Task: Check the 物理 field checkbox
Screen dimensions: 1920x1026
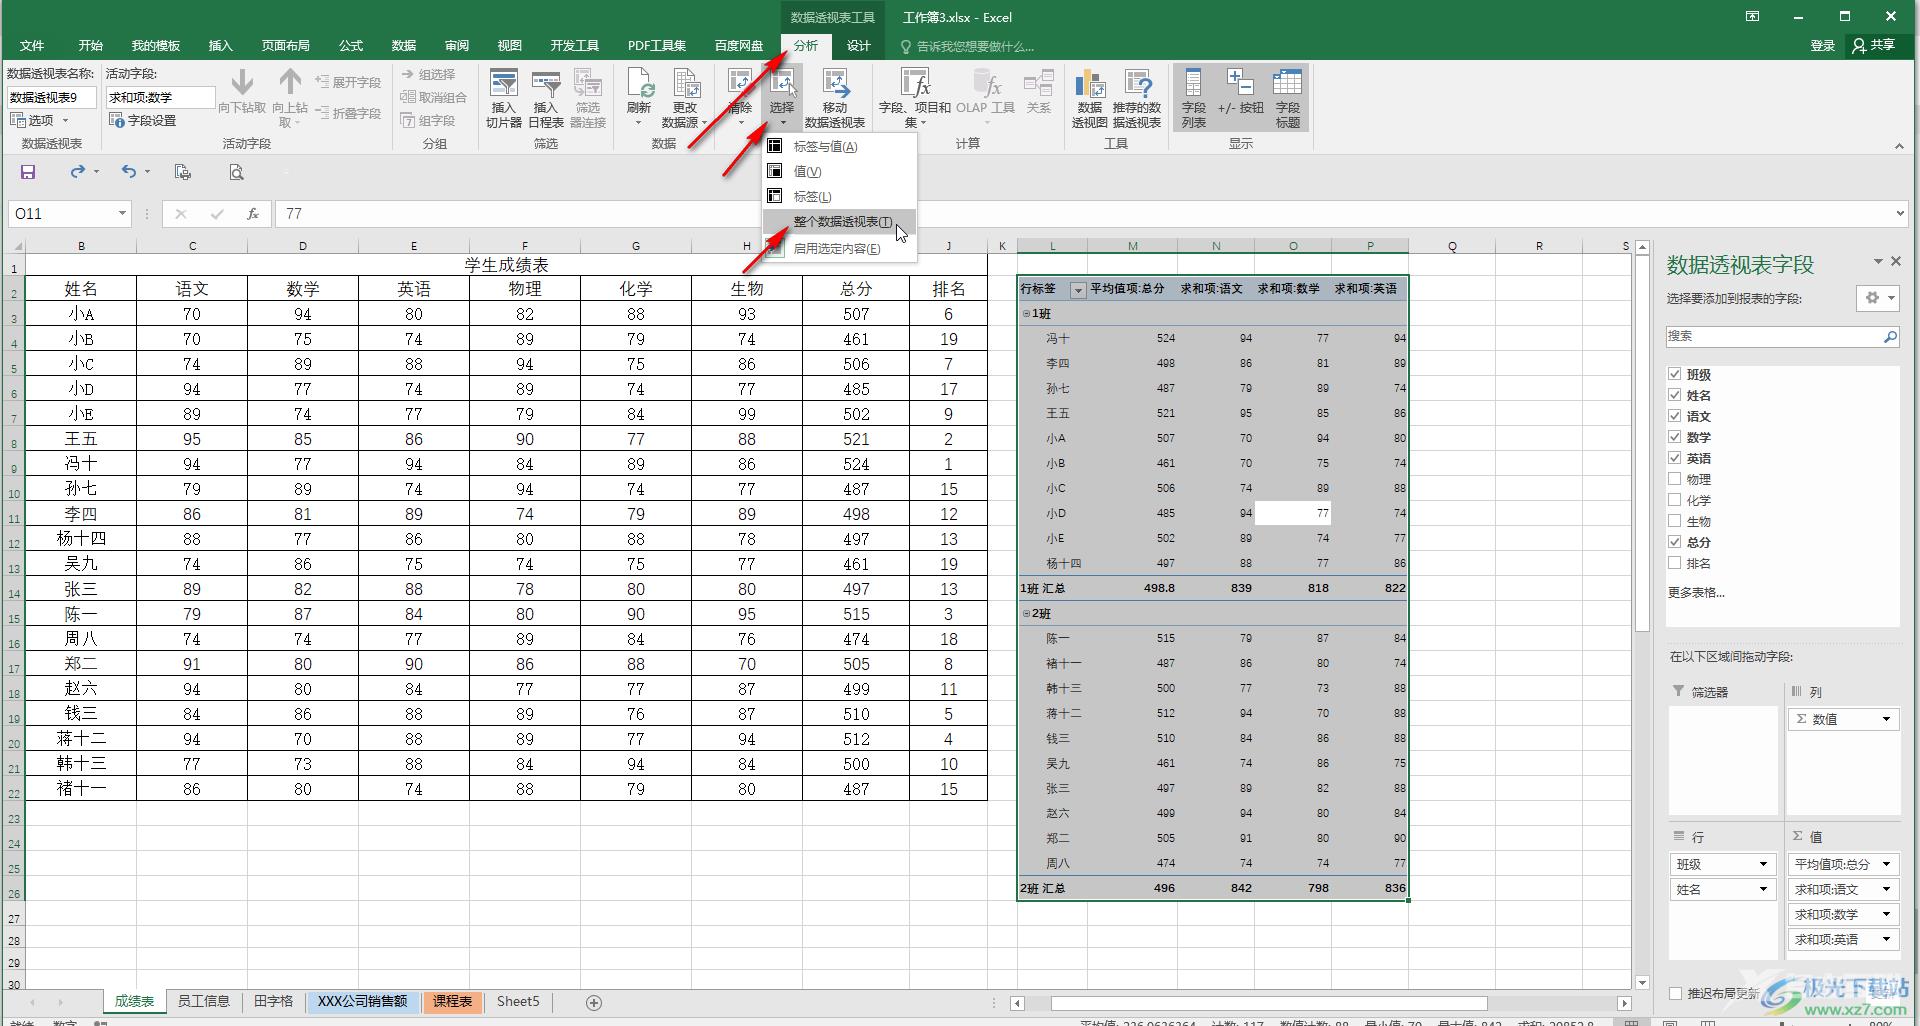Action: [1675, 479]
